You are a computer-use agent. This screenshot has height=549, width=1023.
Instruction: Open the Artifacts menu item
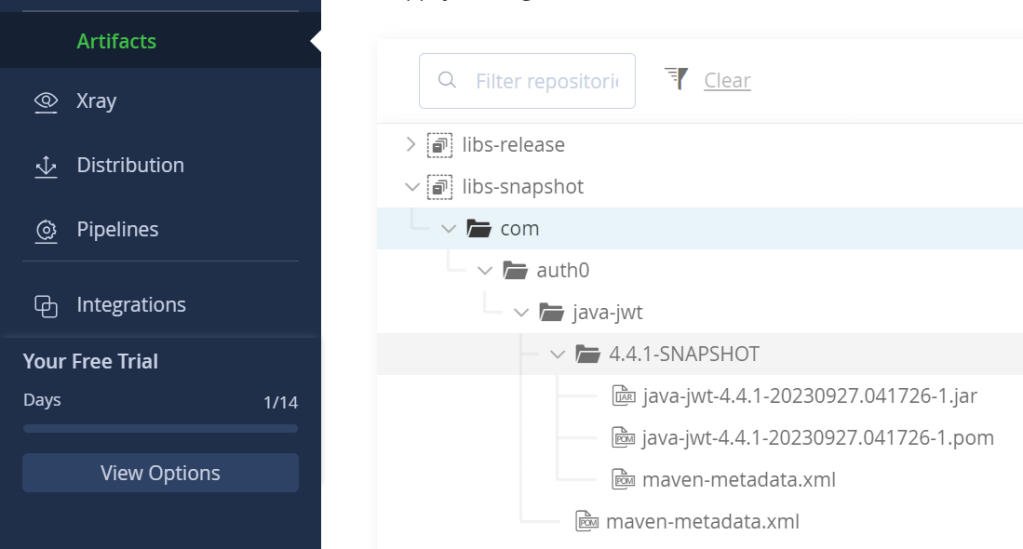pyautogui.click(x=116, y=41)
